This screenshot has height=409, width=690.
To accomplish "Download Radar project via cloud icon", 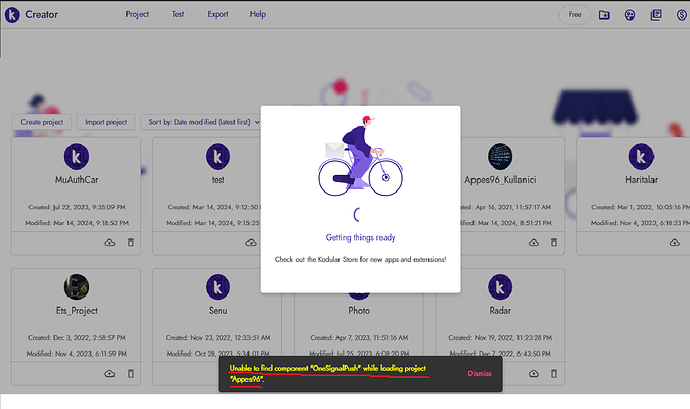I will pyautogui.click(x=534, y=374).
